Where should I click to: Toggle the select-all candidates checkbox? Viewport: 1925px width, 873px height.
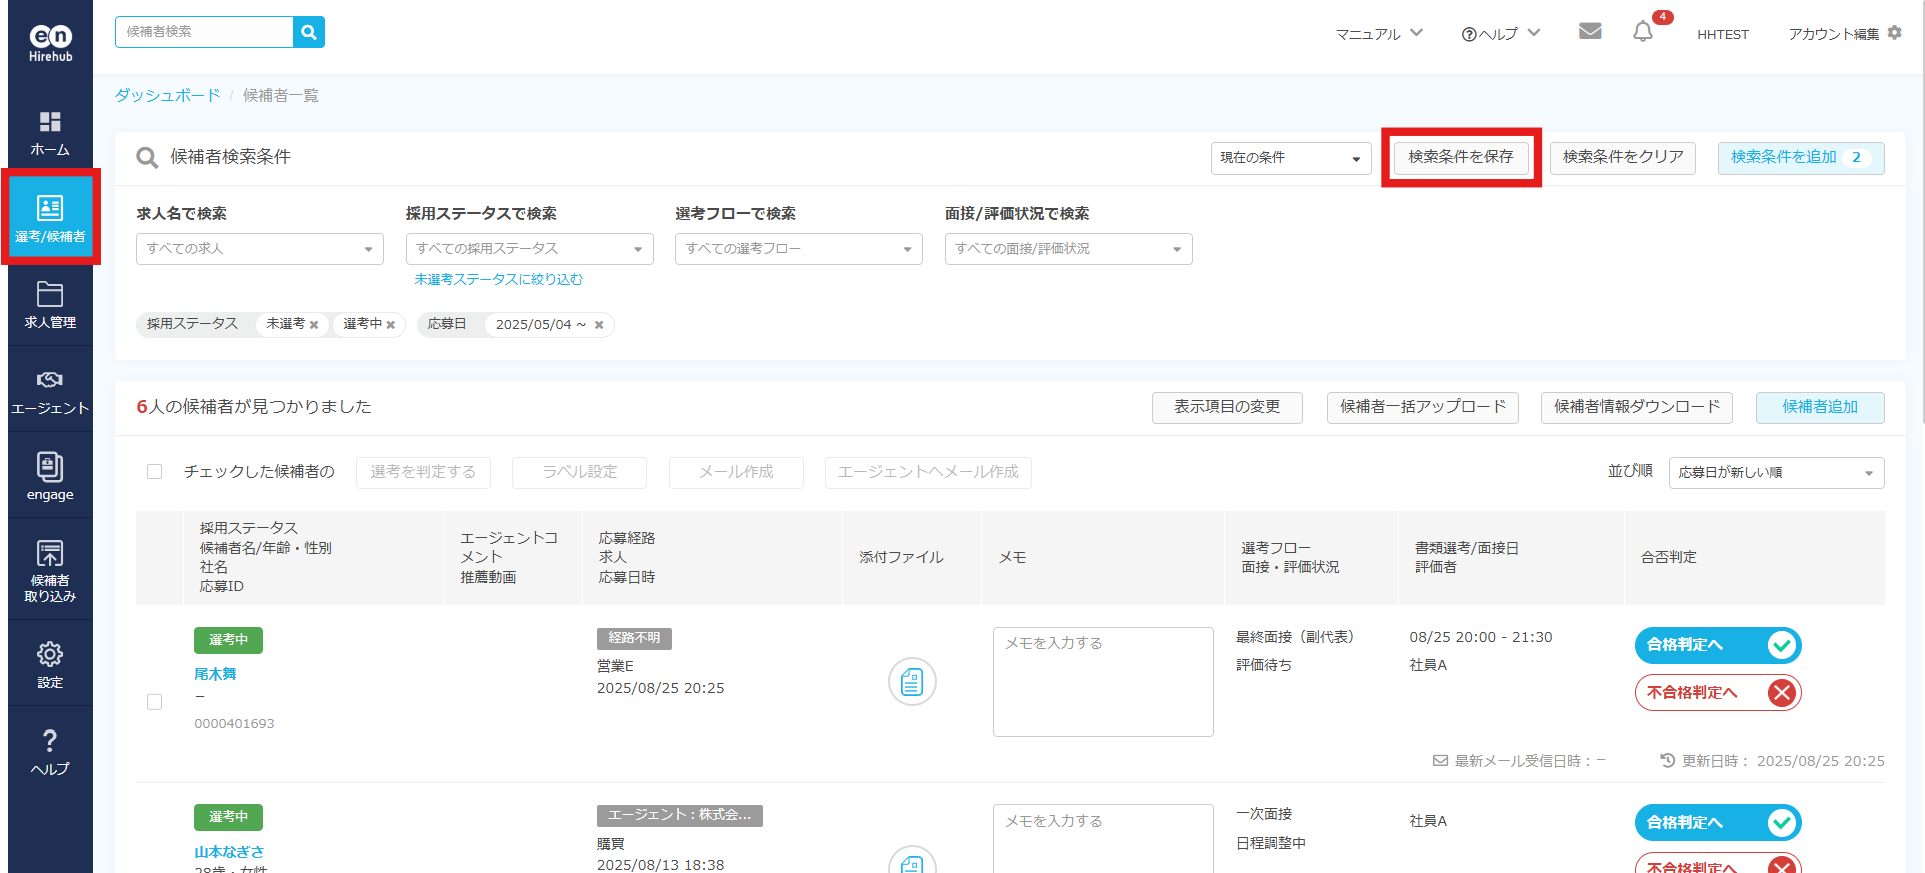(155, 472)
